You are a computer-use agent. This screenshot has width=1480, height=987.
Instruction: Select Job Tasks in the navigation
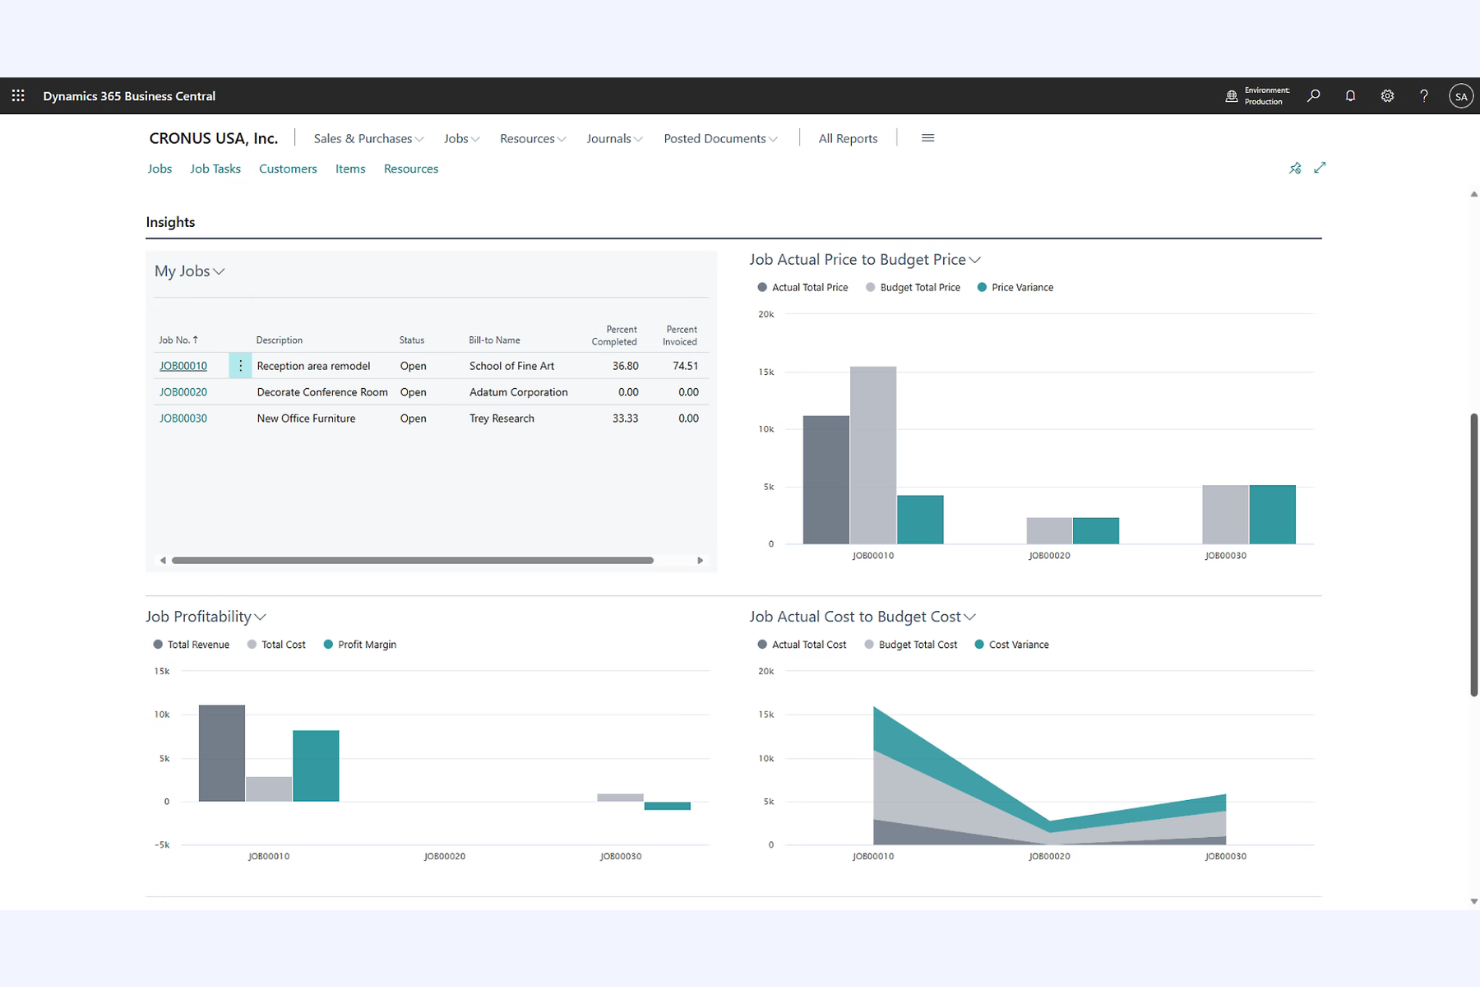tap(215, 168)
